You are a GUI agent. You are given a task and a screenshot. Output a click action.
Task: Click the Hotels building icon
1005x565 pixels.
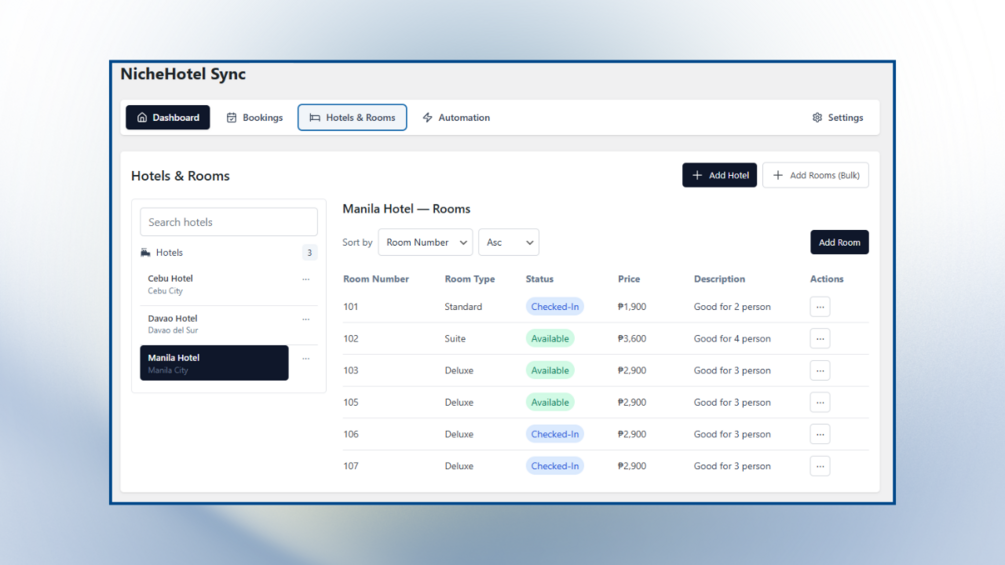click(145, 252)
